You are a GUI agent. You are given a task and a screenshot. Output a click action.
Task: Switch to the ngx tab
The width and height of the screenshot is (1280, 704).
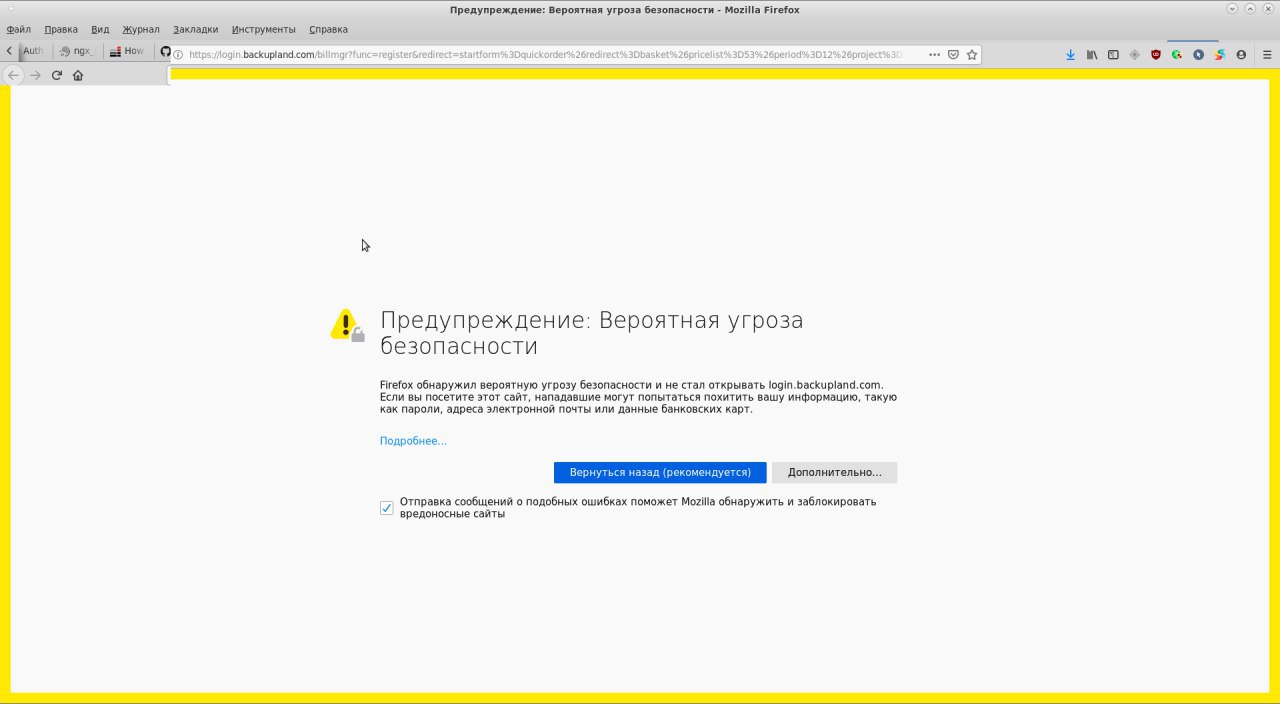pos(77,50)
